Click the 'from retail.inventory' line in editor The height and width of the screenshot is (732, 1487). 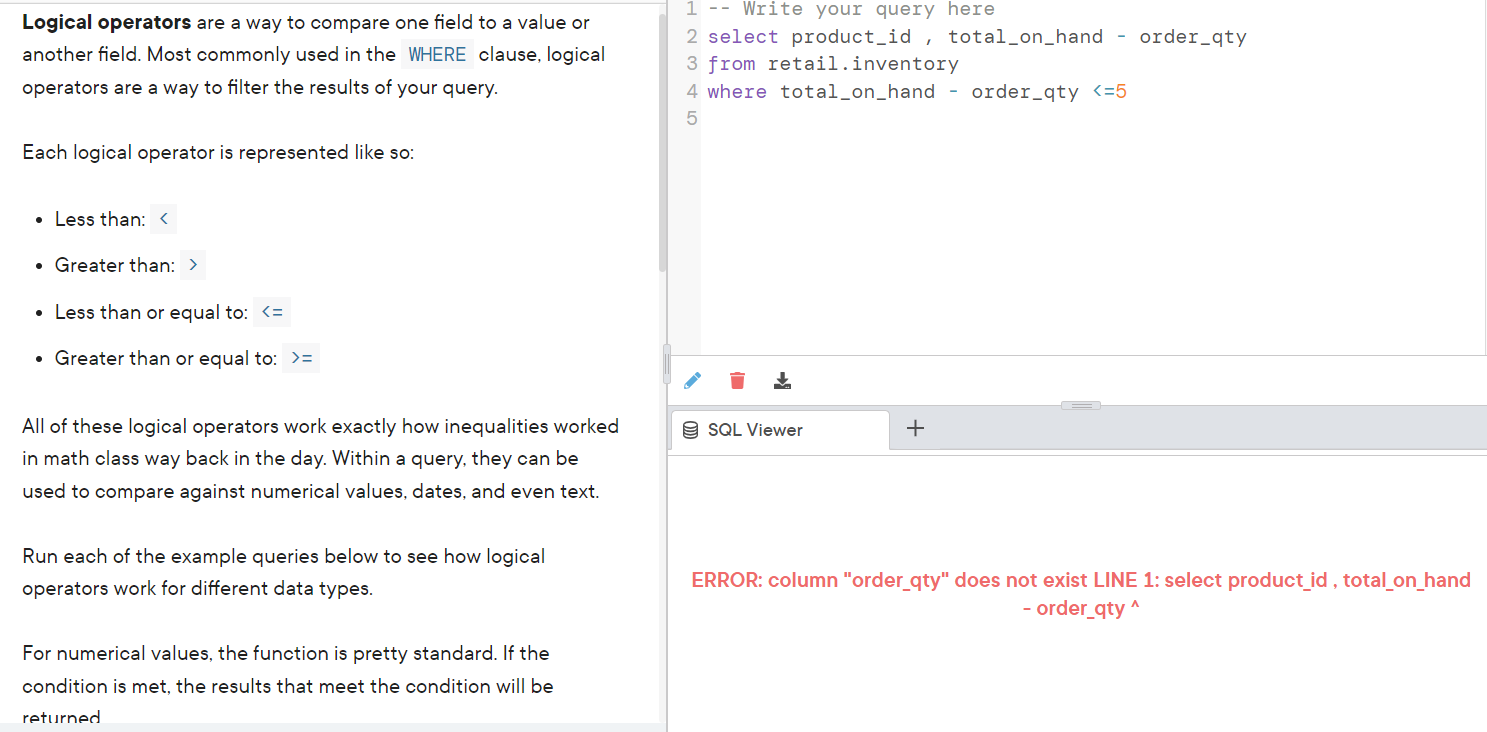pos(833,64)
